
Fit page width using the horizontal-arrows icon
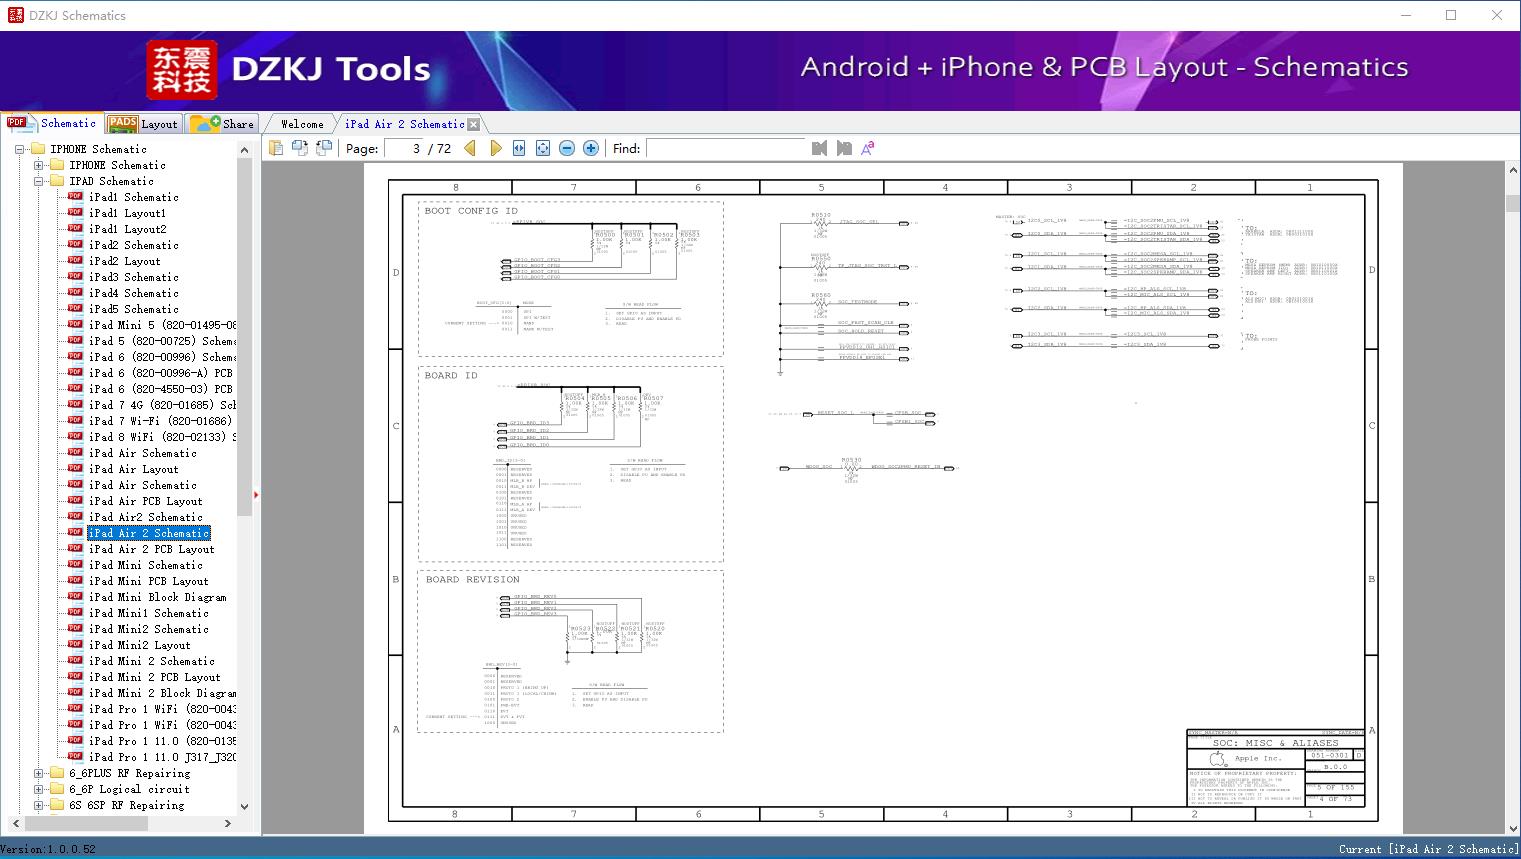coord(518,148)
